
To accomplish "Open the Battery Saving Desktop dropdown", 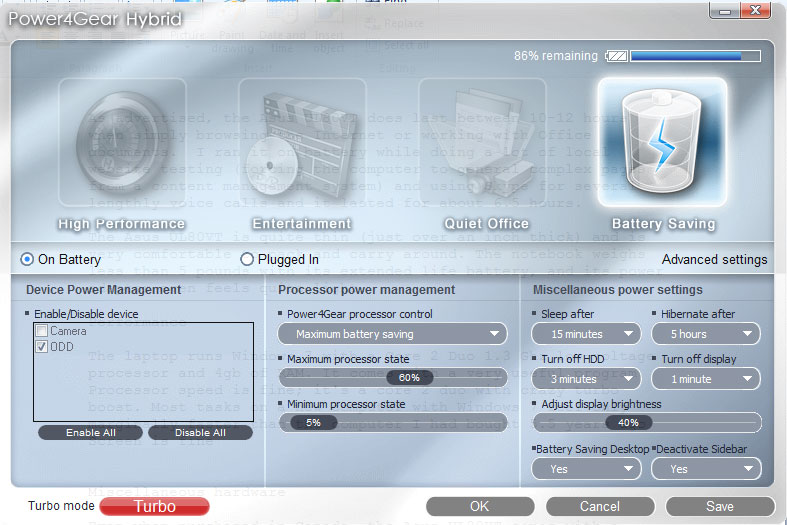I will point(586,469).
